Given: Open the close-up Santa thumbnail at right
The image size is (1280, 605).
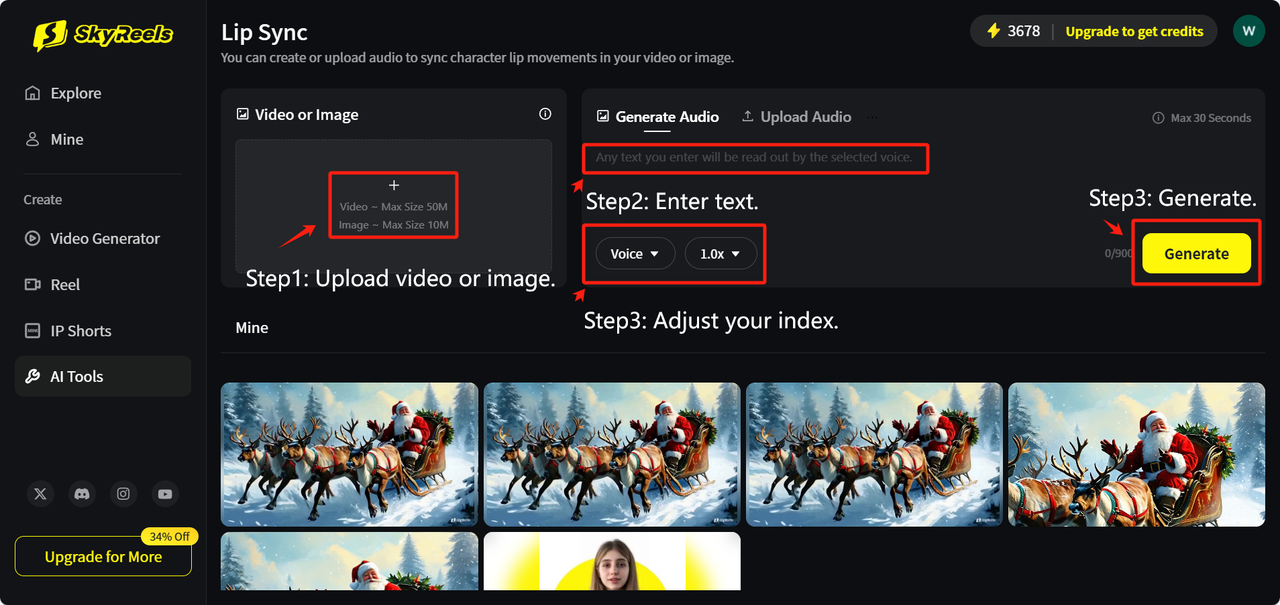Looking at the screenshot, I should tap(1137, 454).
